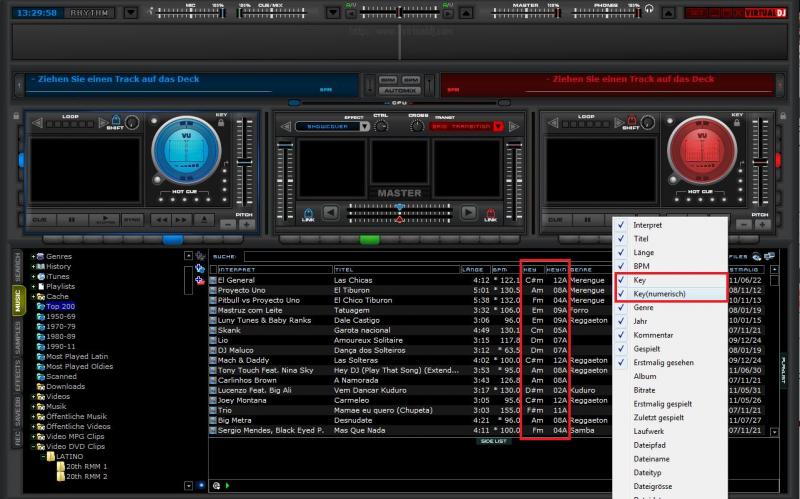Decrease loop length on left deck
The width and height of the screenshot is (800, 499).
[x=37, y=123]
